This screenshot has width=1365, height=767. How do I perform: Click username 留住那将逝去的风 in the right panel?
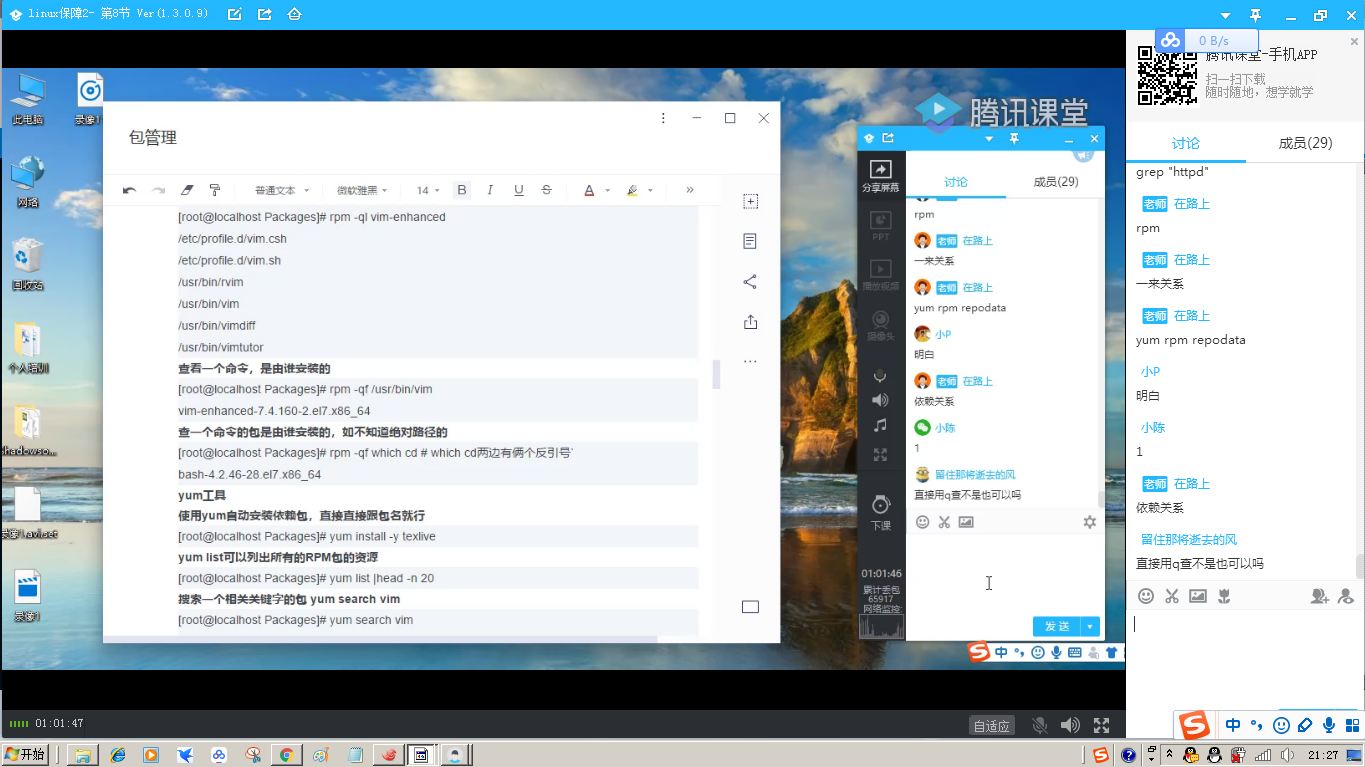(x=1189, y=539)
